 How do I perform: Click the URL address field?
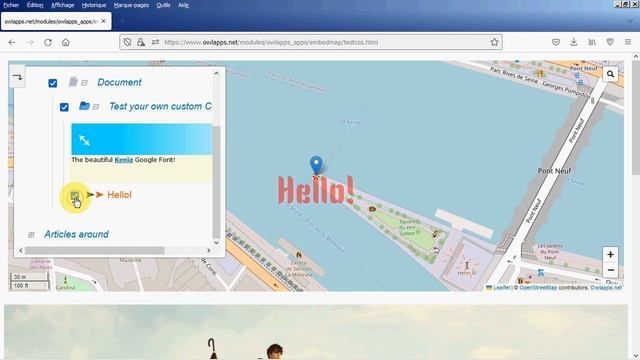pos(311,42)
